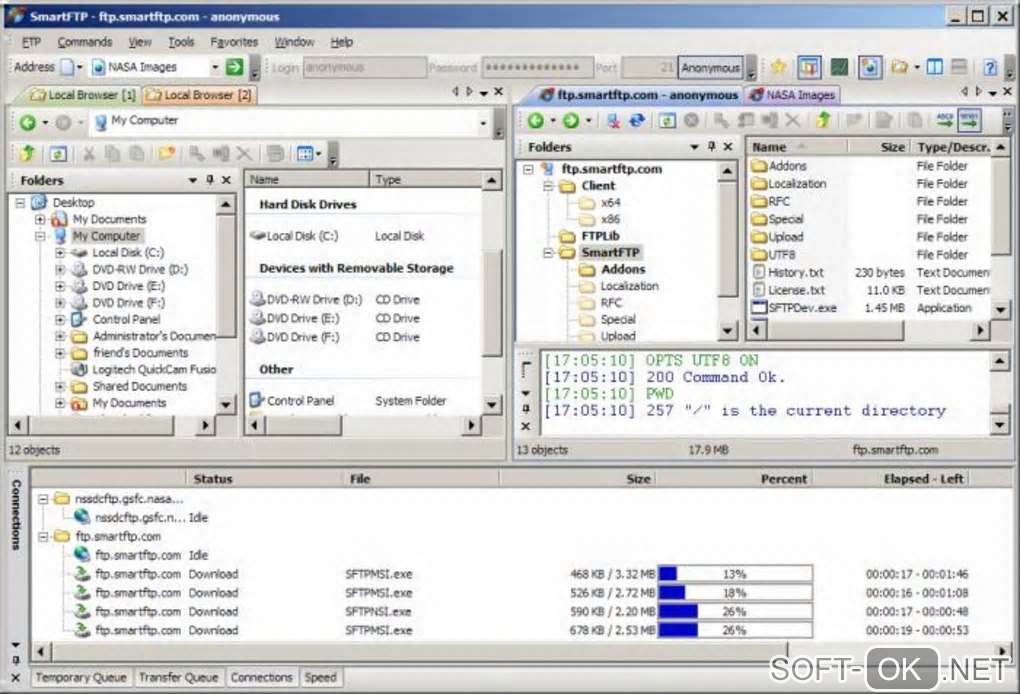
Task: Open remote Back button history dropdown
Action: click(552, 121)
